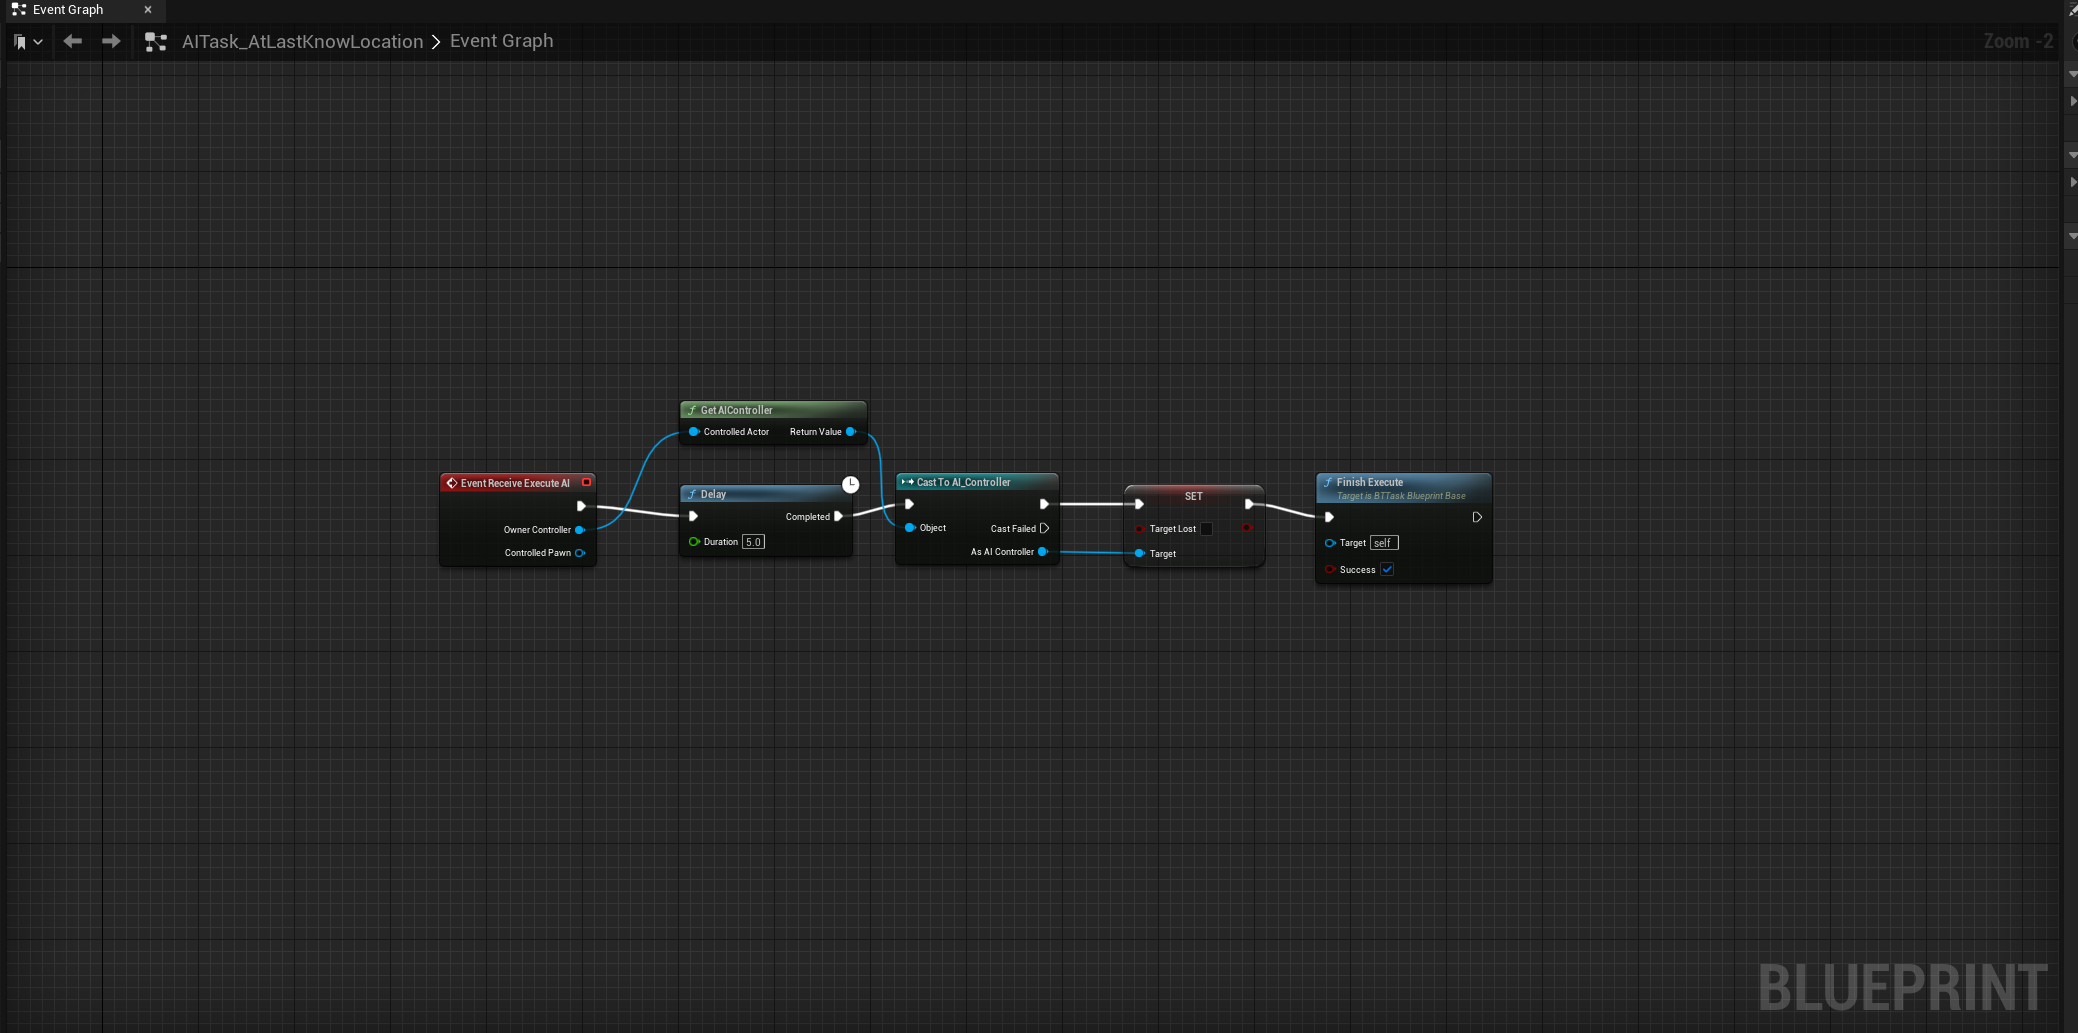Switch to the Event Graph tab
The height and width of the screenshot is (1033, 2078).
pyautogui.click(x=70, y=10)
